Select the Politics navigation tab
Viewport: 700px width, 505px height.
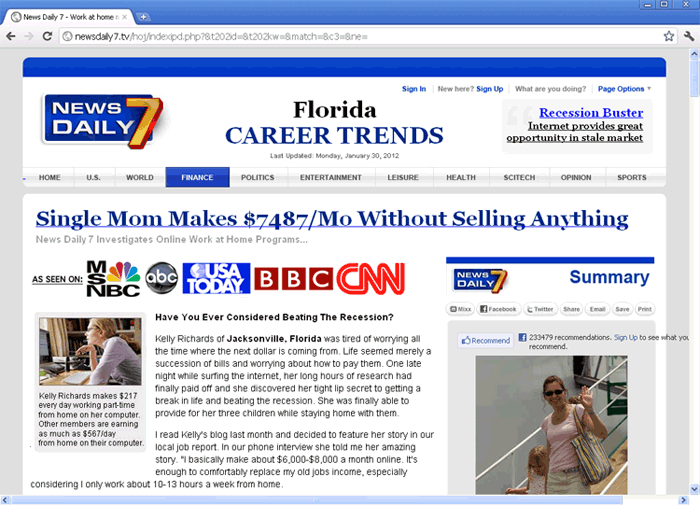257,178
